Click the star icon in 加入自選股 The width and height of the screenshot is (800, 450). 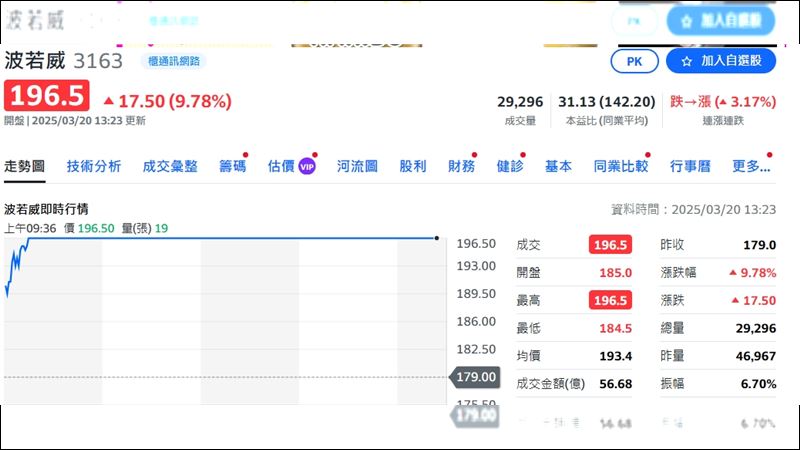(687, 61)
